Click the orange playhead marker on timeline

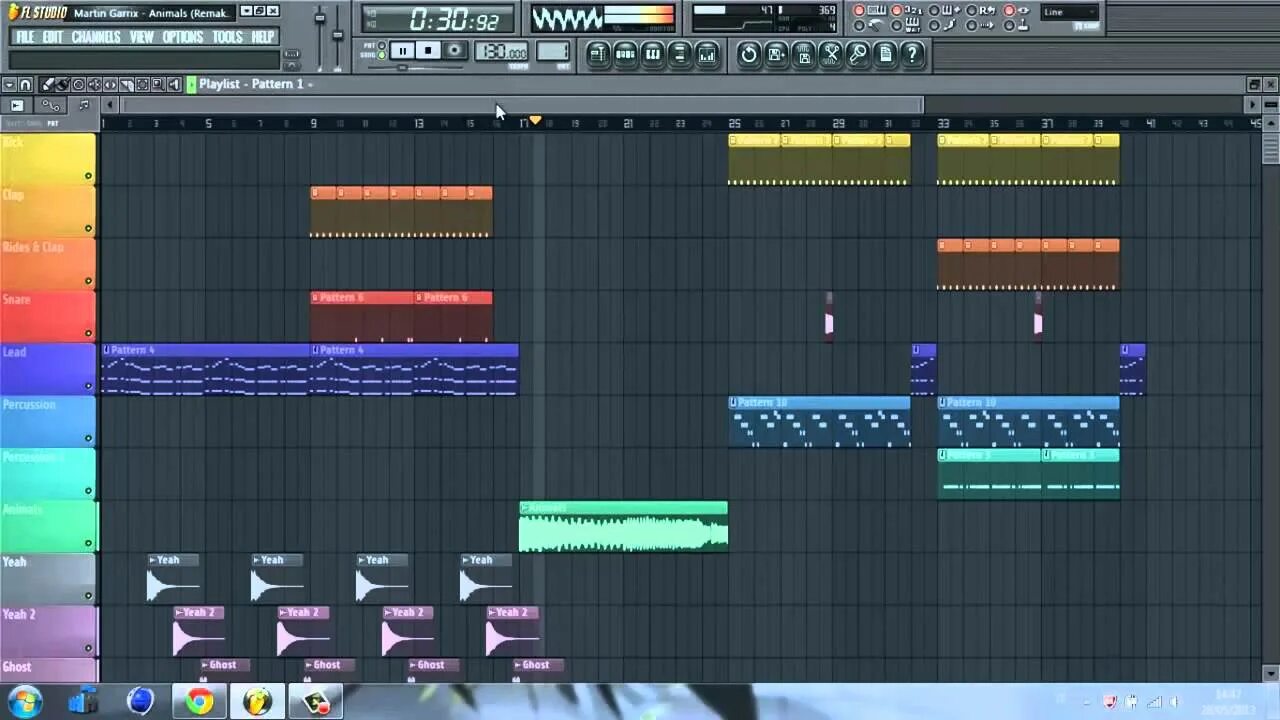coord(536,120)
